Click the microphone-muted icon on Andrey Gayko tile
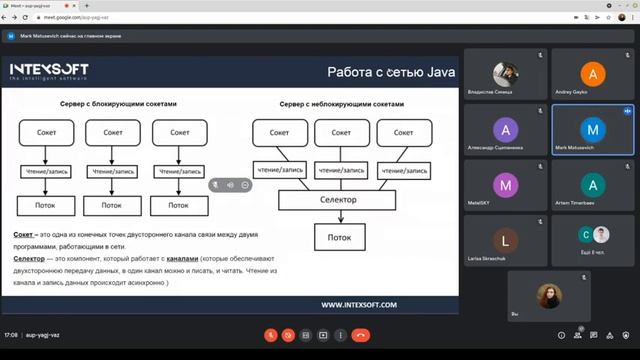This screenshot has width=640, height=360. [x=627, y=55]
